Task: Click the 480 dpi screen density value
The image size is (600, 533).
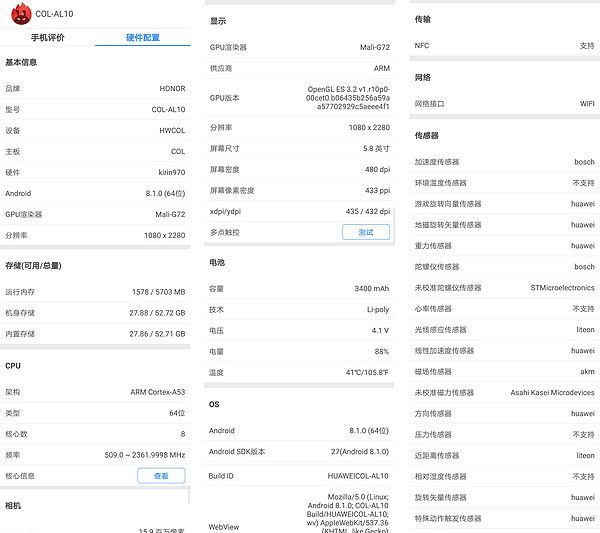Action: [x=378, y=169]
